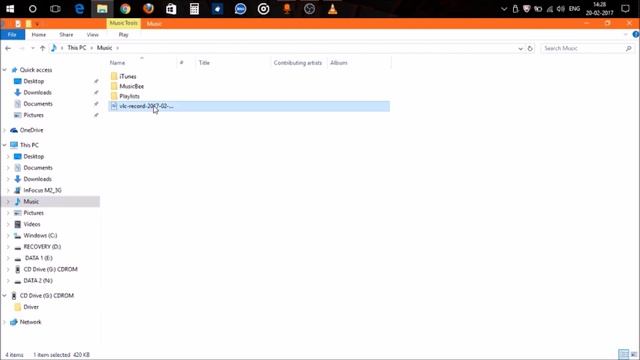The height and width of the screenshot is (360, 640).
Task: Sort by track number column header
Action: click(x=182, y=63)
